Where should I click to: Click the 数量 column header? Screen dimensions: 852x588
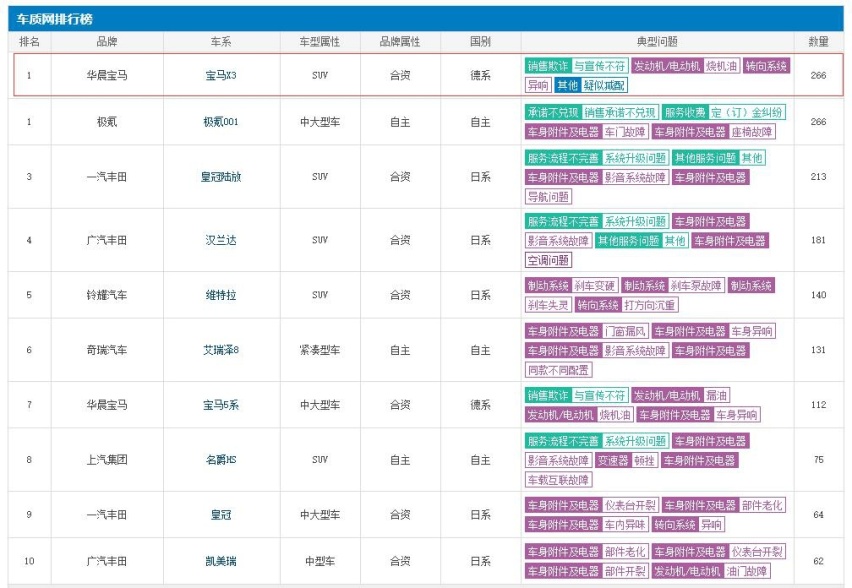click(x=818, y=42)
